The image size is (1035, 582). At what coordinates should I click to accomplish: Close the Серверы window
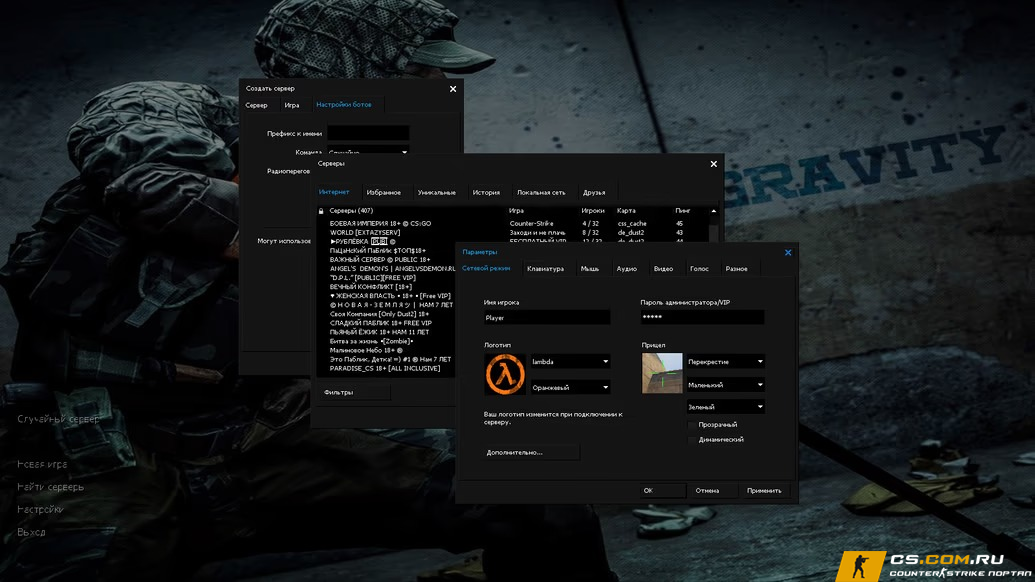(x=714, y=164)
